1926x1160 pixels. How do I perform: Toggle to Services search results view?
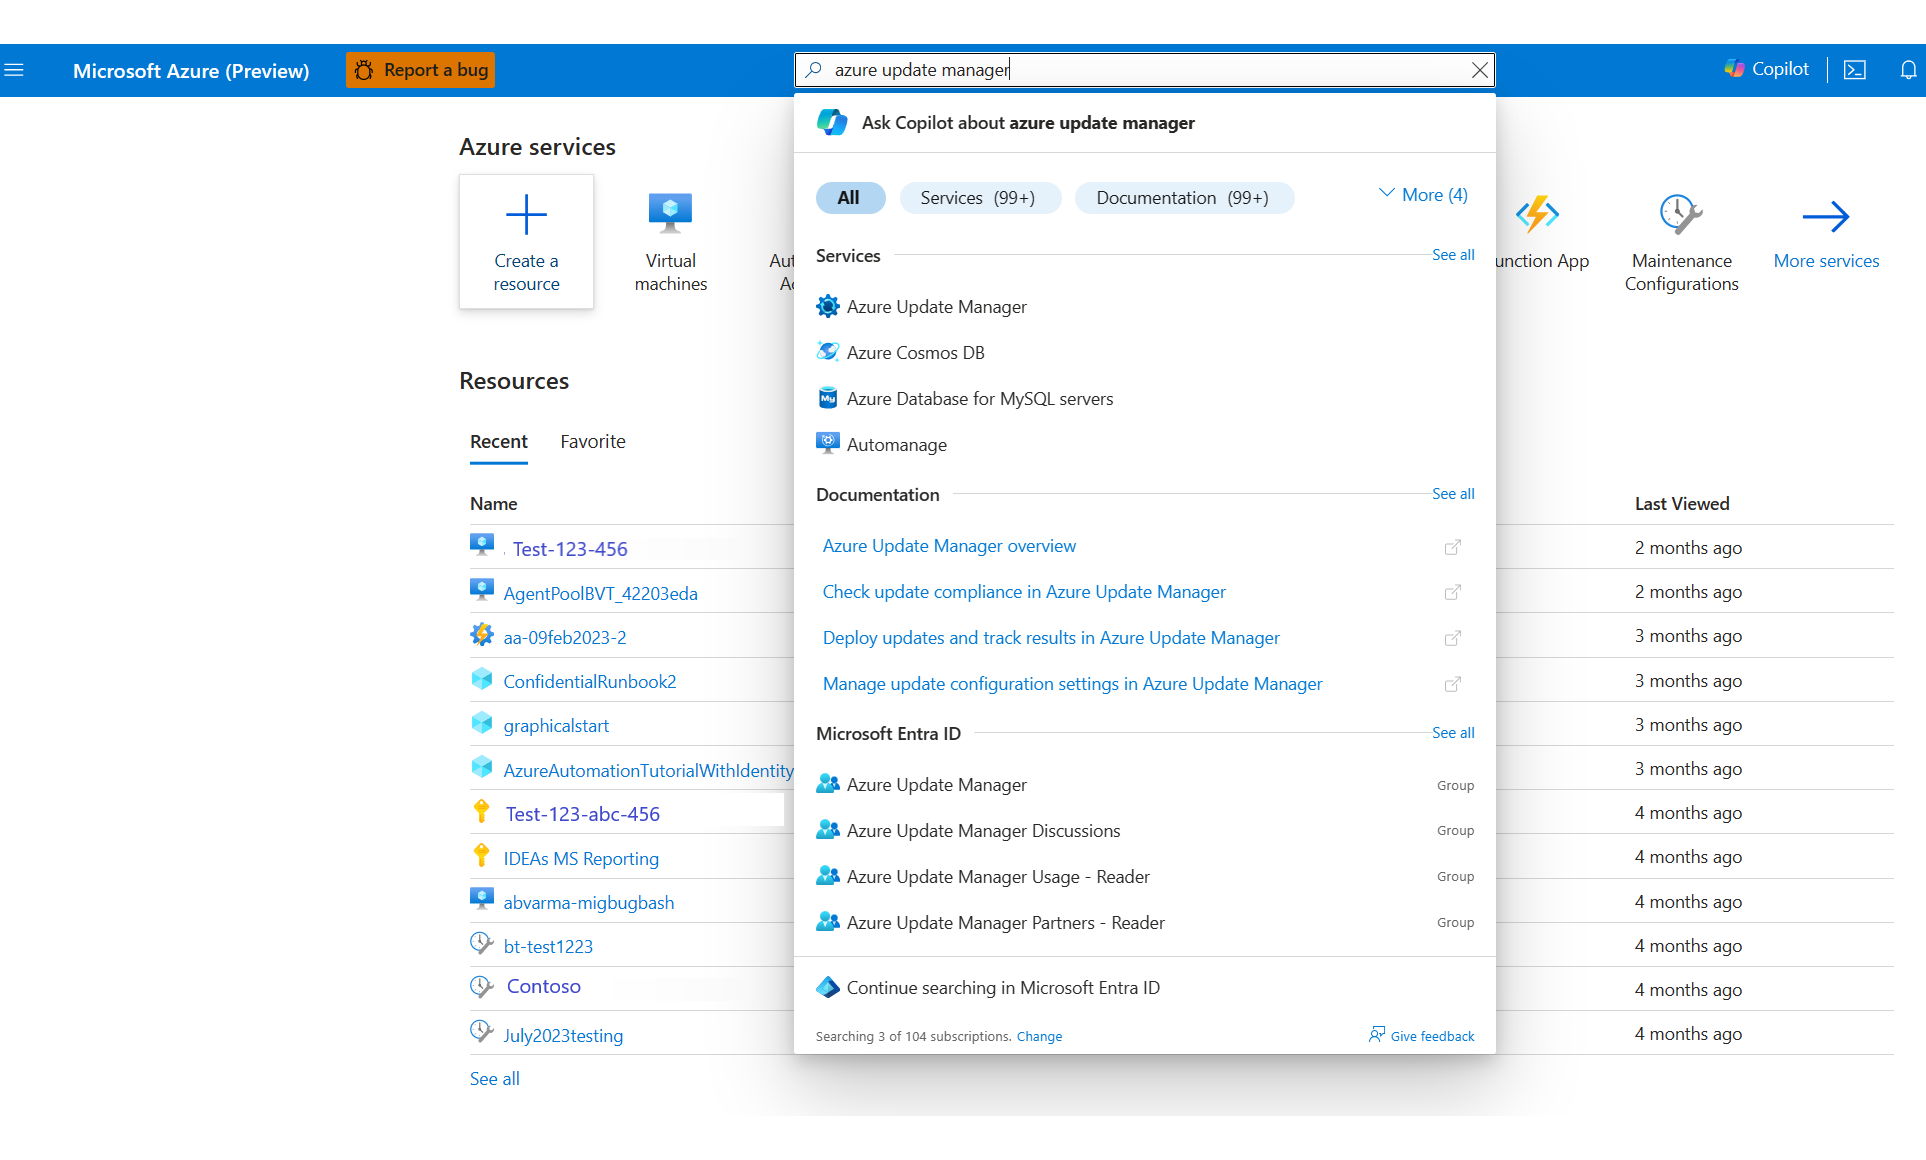pos(978,197)
